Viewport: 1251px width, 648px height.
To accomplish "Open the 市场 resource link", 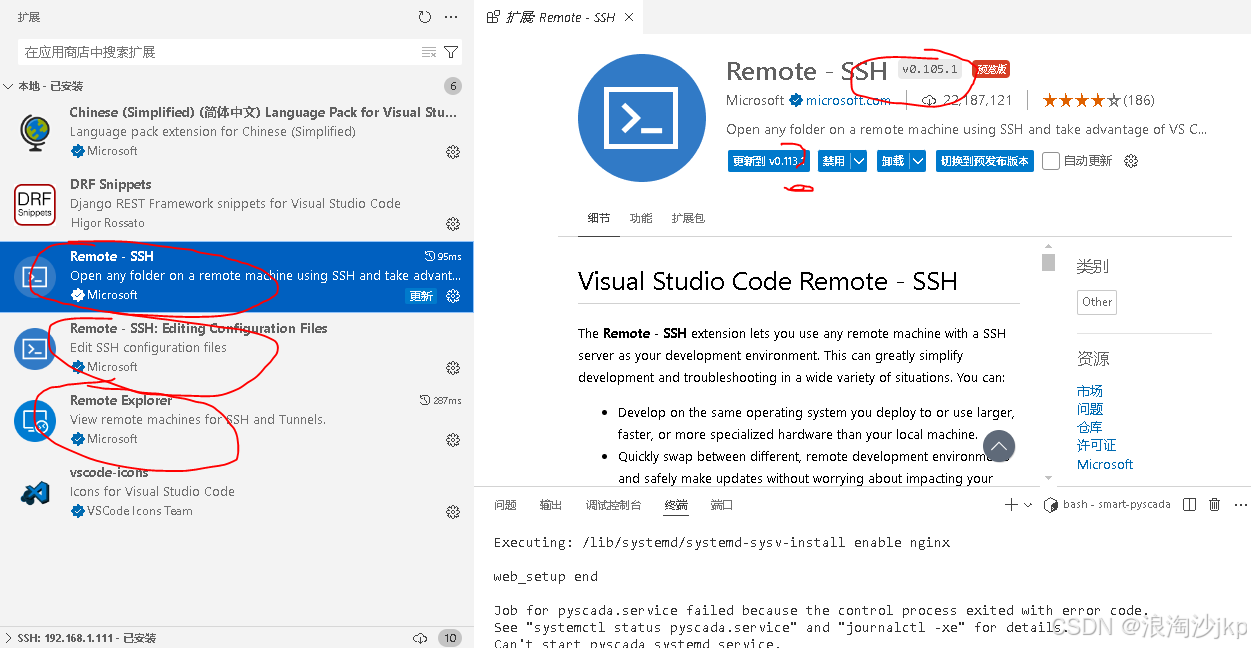I will [x=1090, y=391].
